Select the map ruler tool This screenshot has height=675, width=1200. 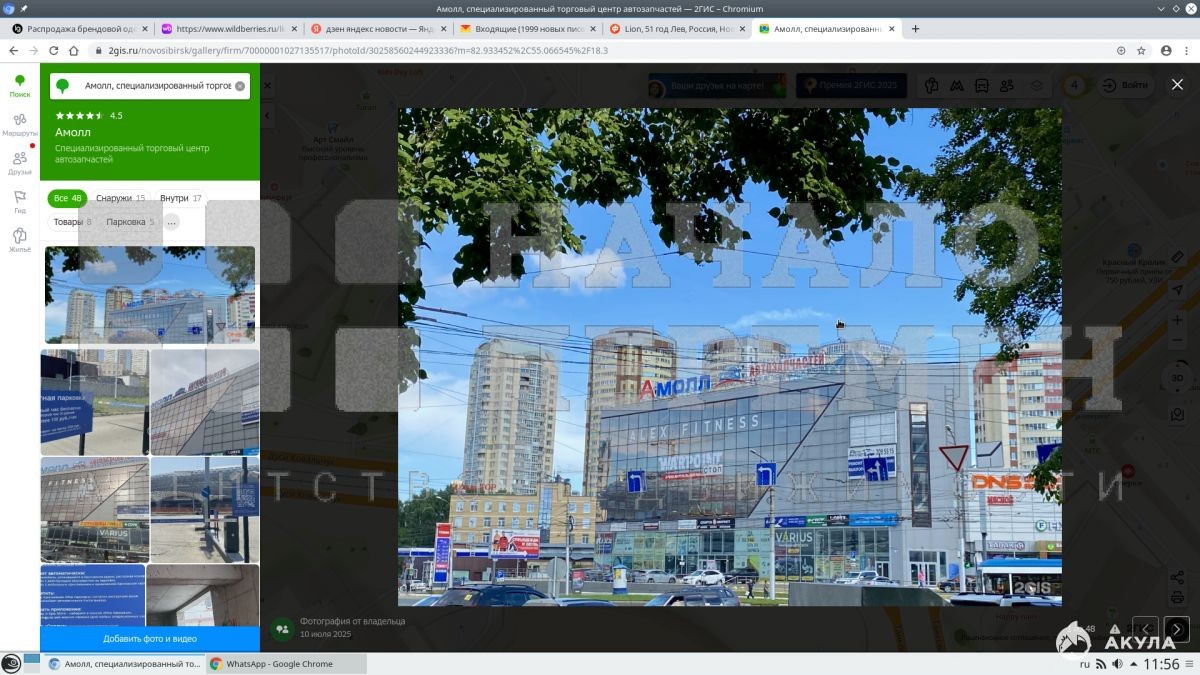[x=1177, y=257]
